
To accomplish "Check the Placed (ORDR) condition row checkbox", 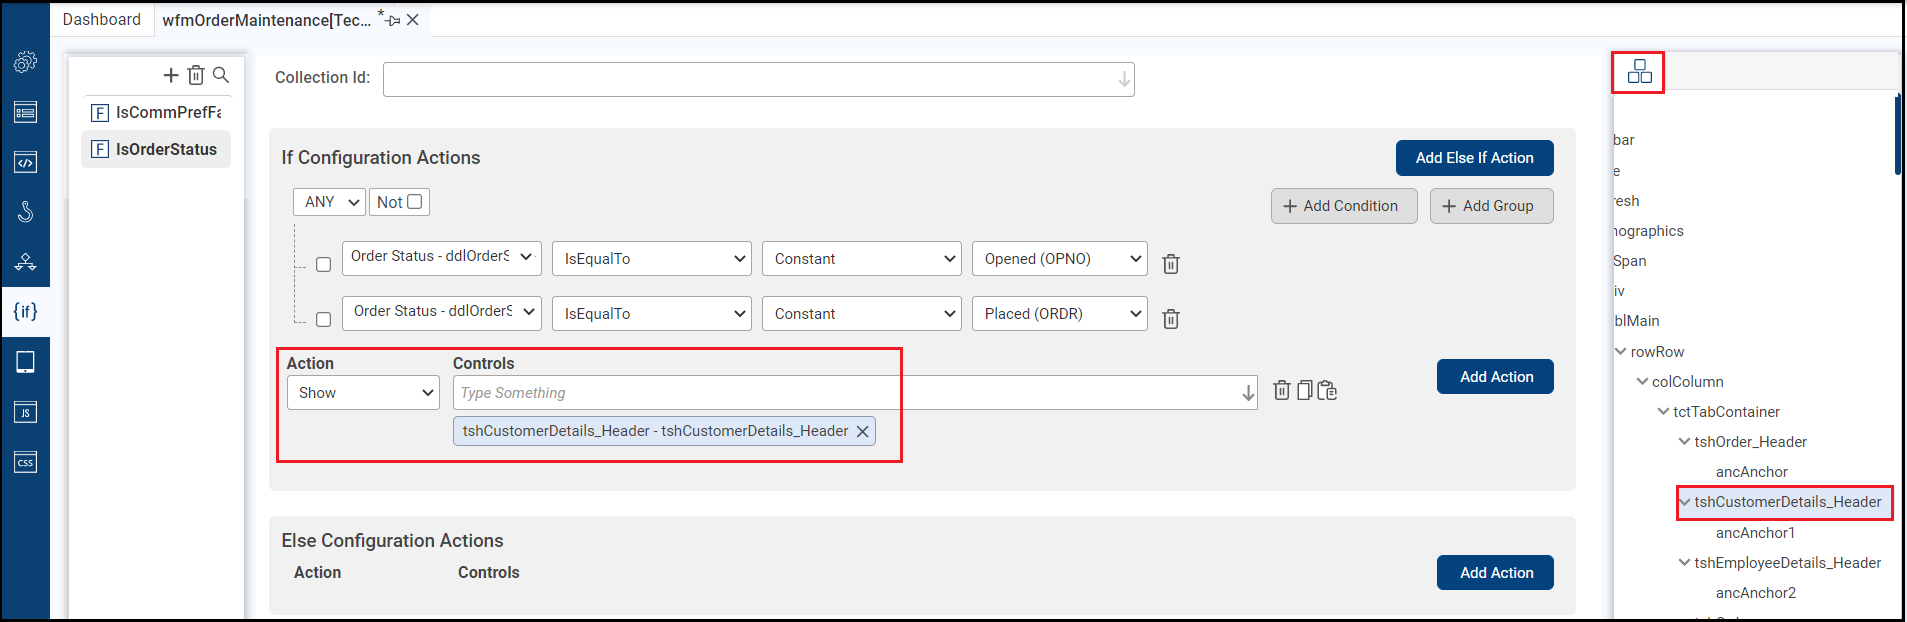I will 323,320.
